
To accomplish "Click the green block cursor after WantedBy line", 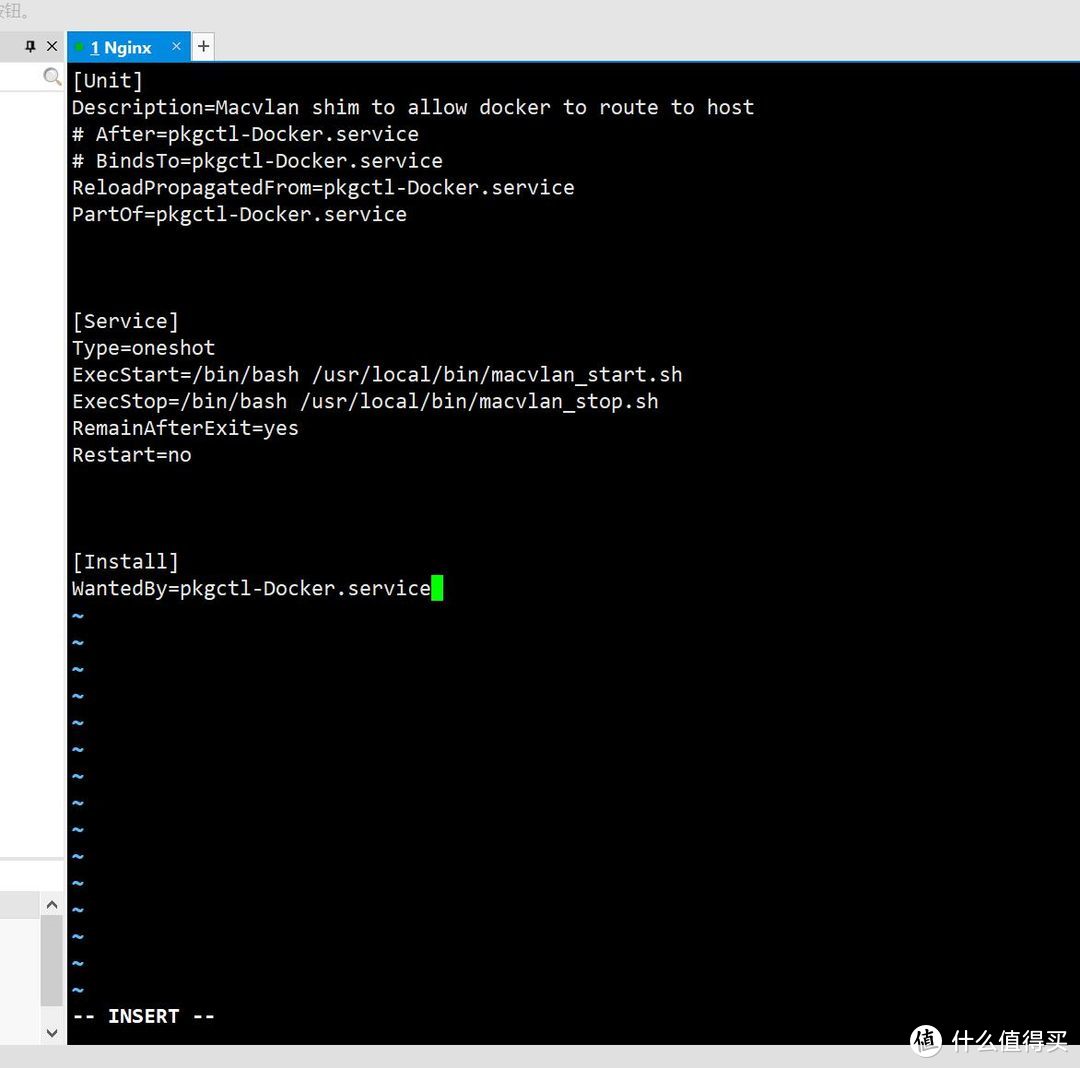I will (x=438, y=588).
